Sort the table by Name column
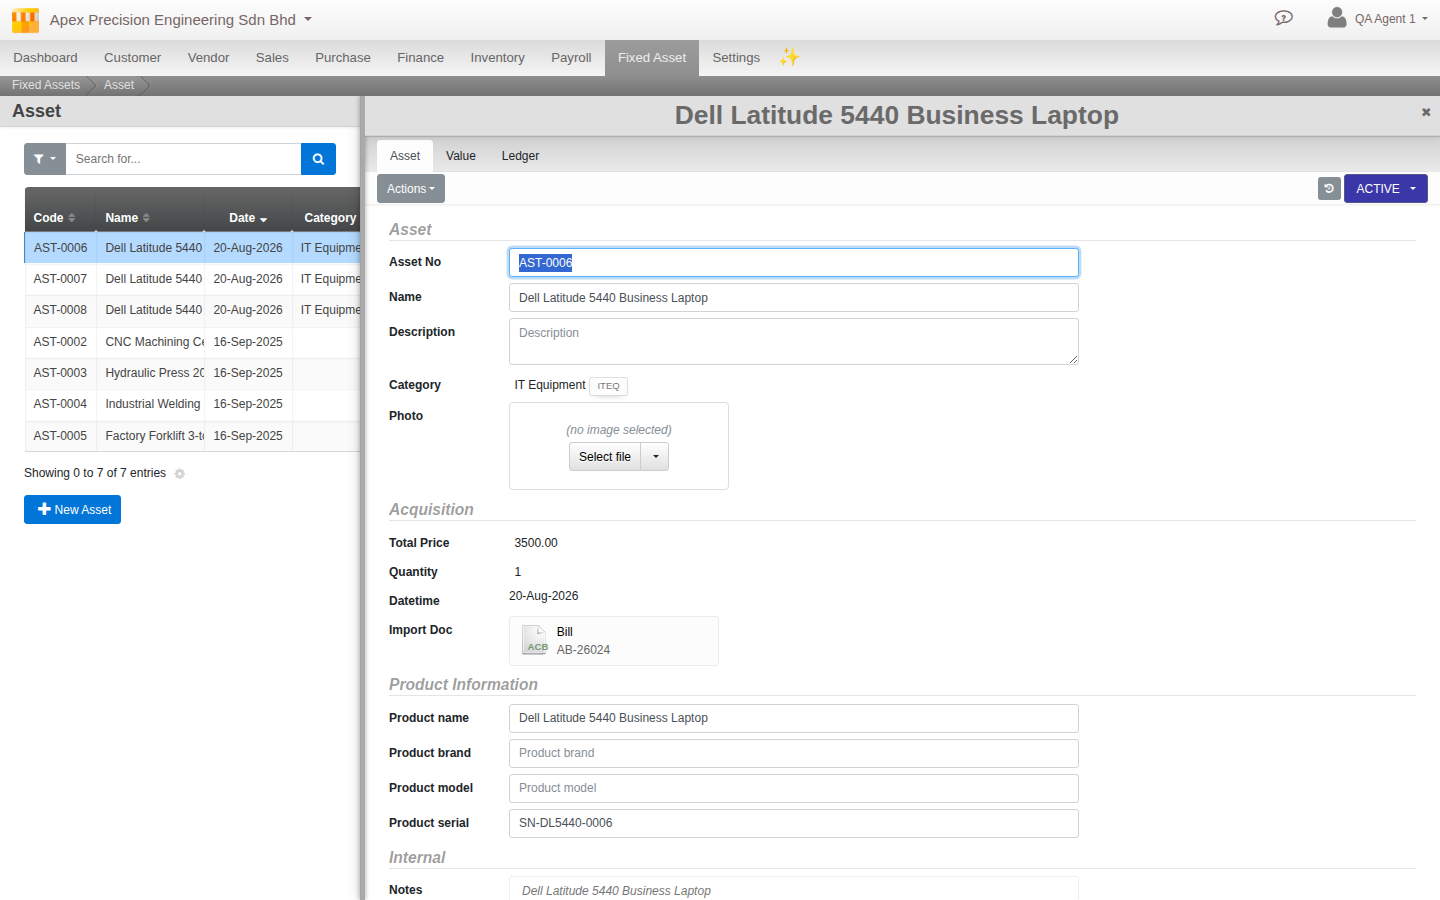The width and height of the screenshot is (1440, 900). point(150,218)
